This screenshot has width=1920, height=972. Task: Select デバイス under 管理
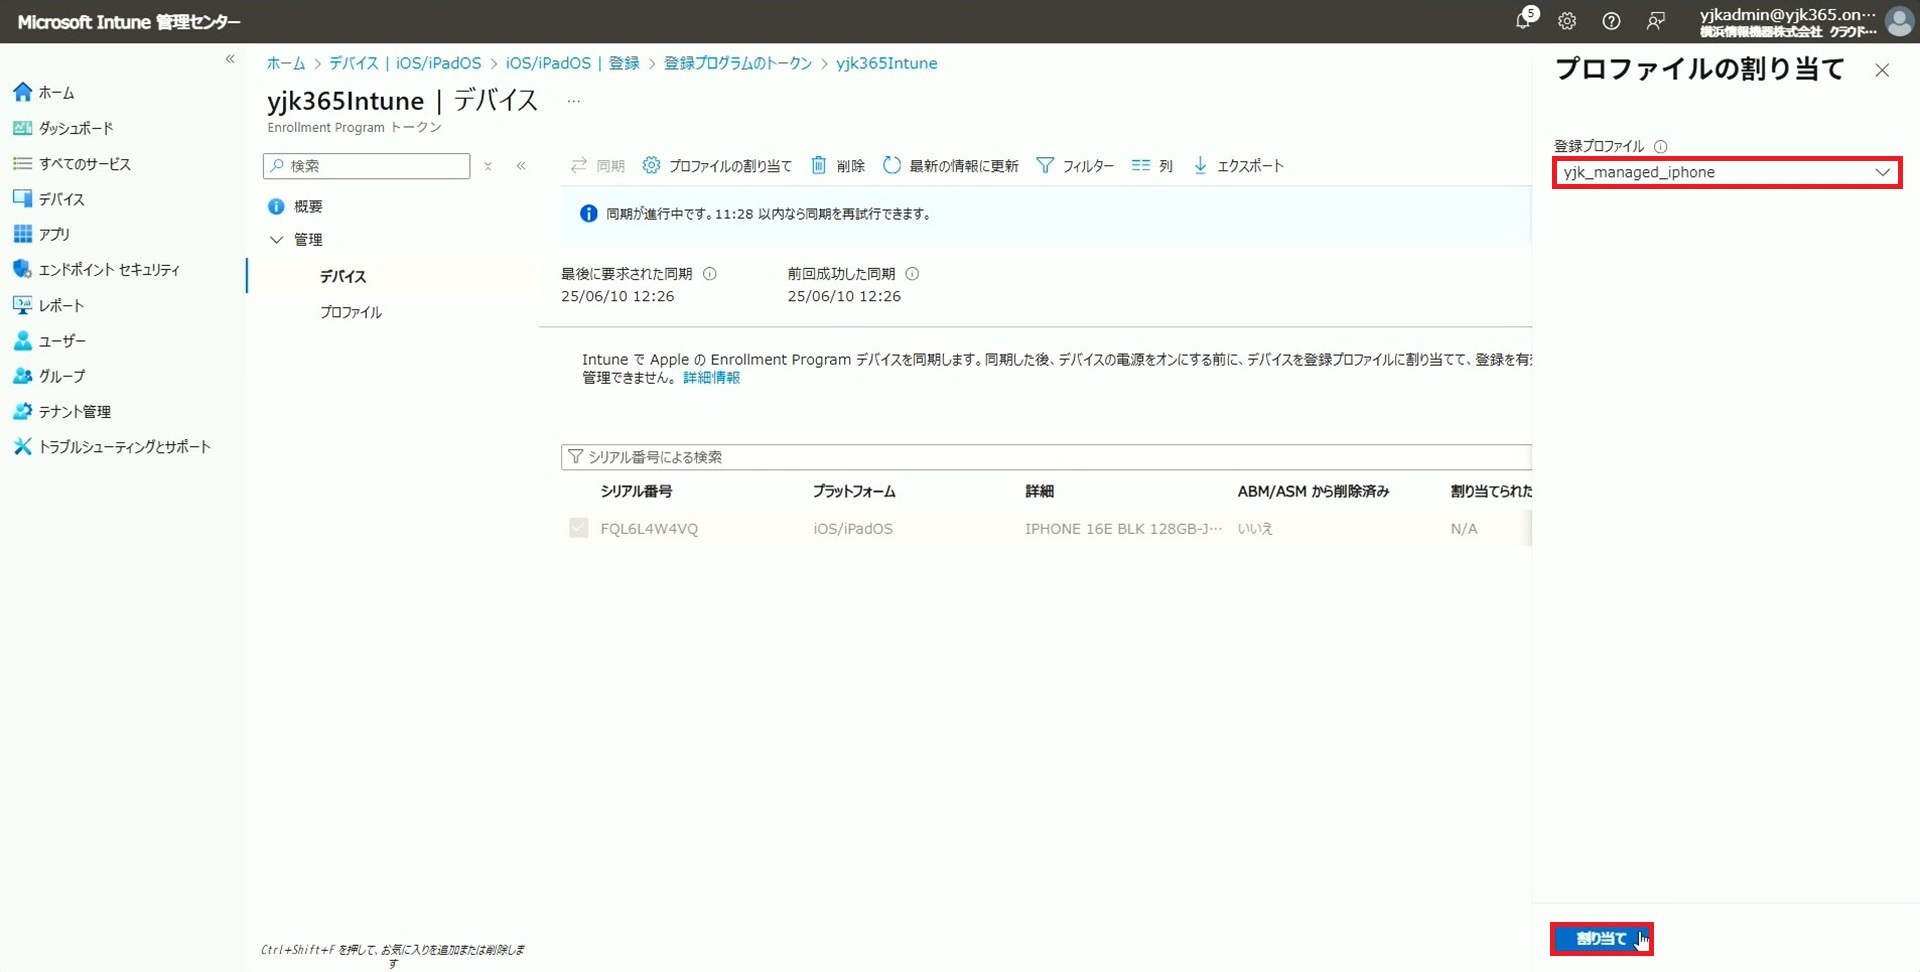point(343,276)
